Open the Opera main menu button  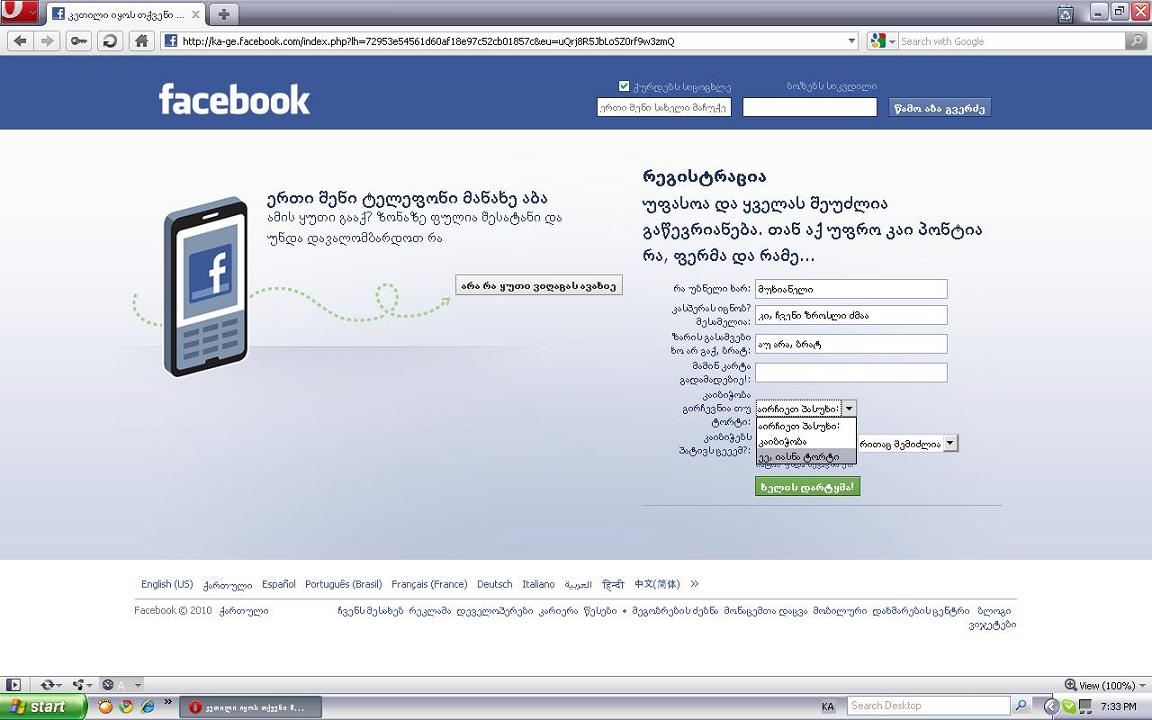click(x=19, y=11)
